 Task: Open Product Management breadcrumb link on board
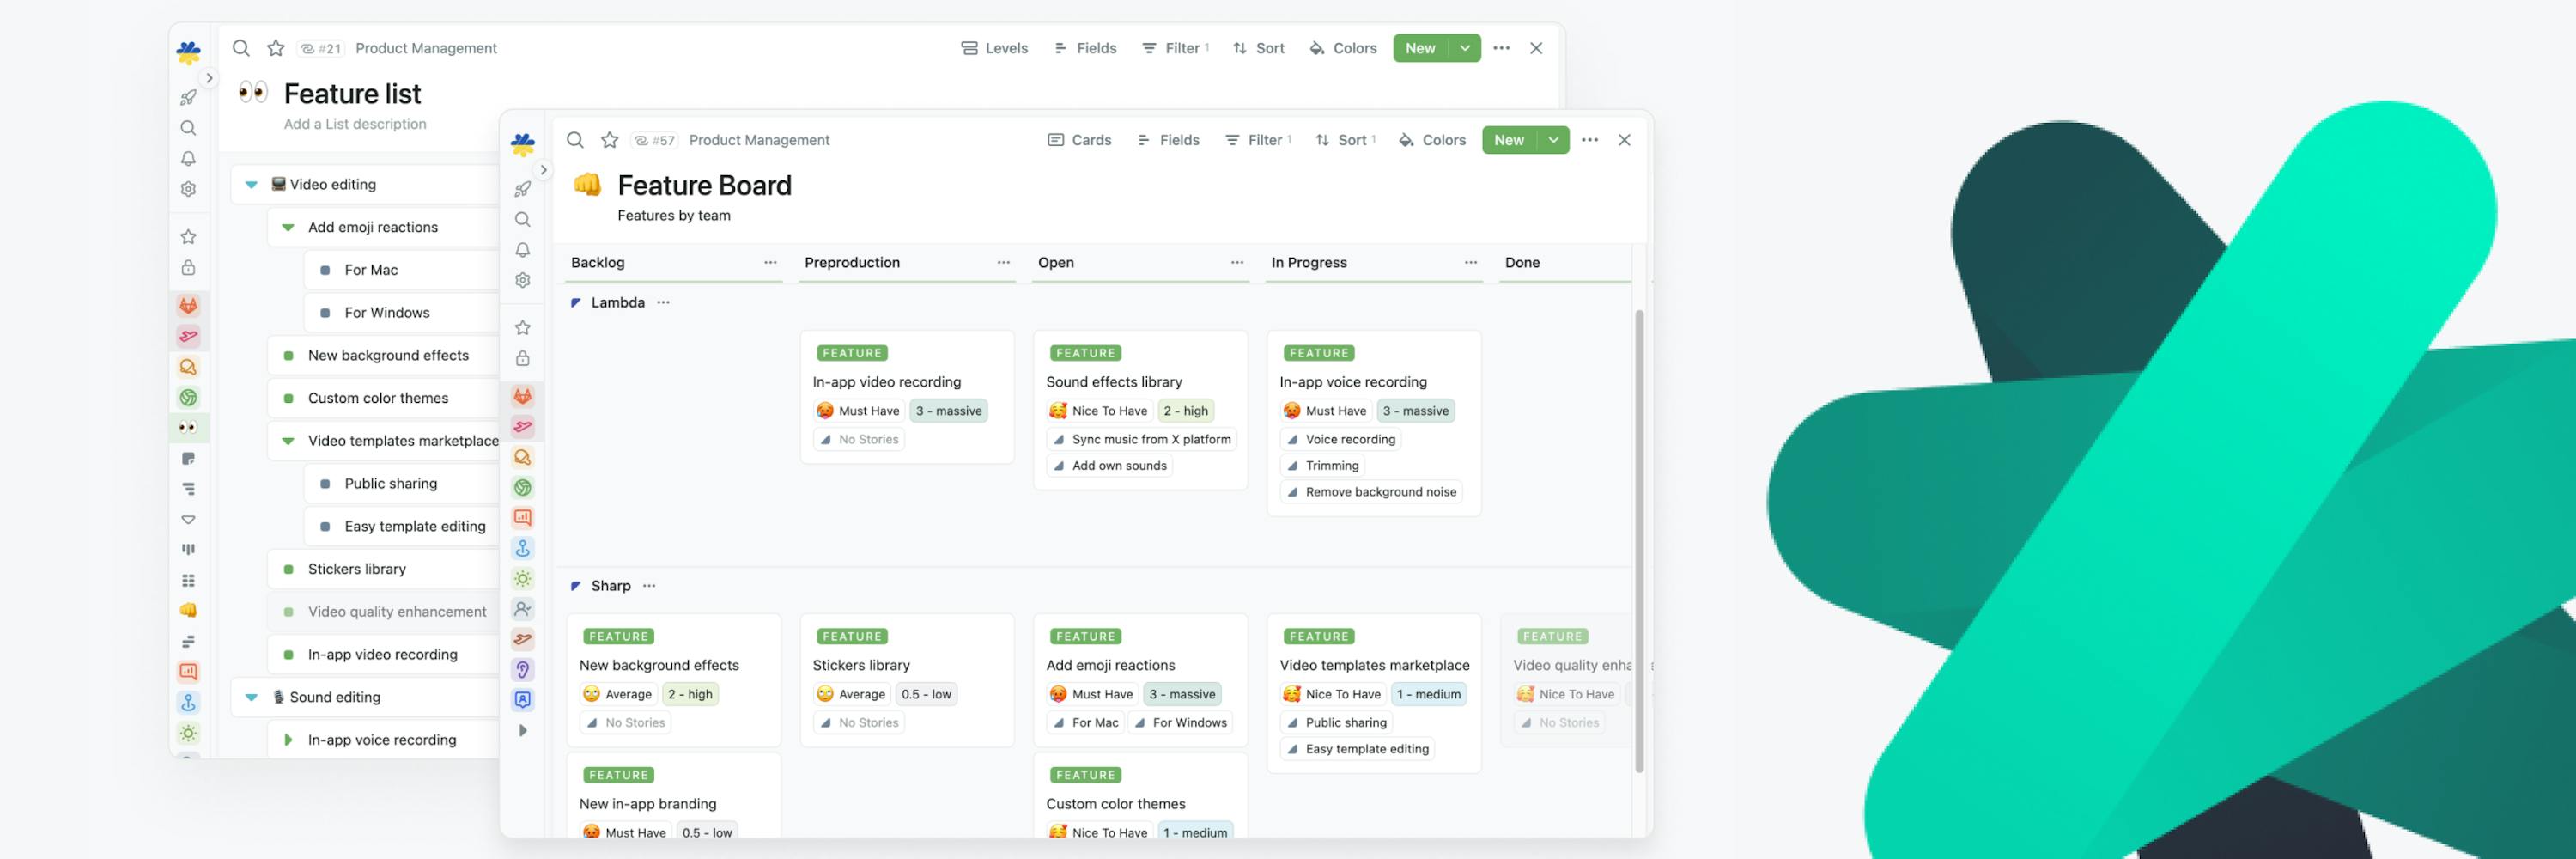point(759,140)
